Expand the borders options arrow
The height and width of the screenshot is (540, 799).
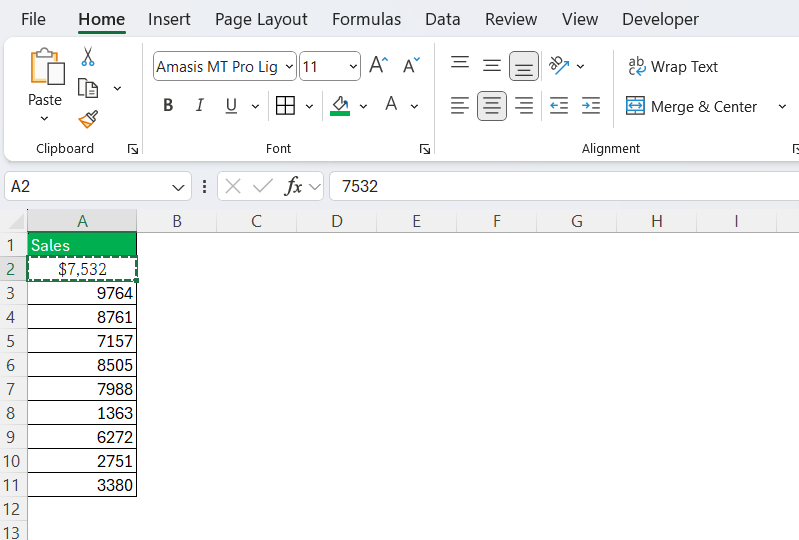point(309,106)
